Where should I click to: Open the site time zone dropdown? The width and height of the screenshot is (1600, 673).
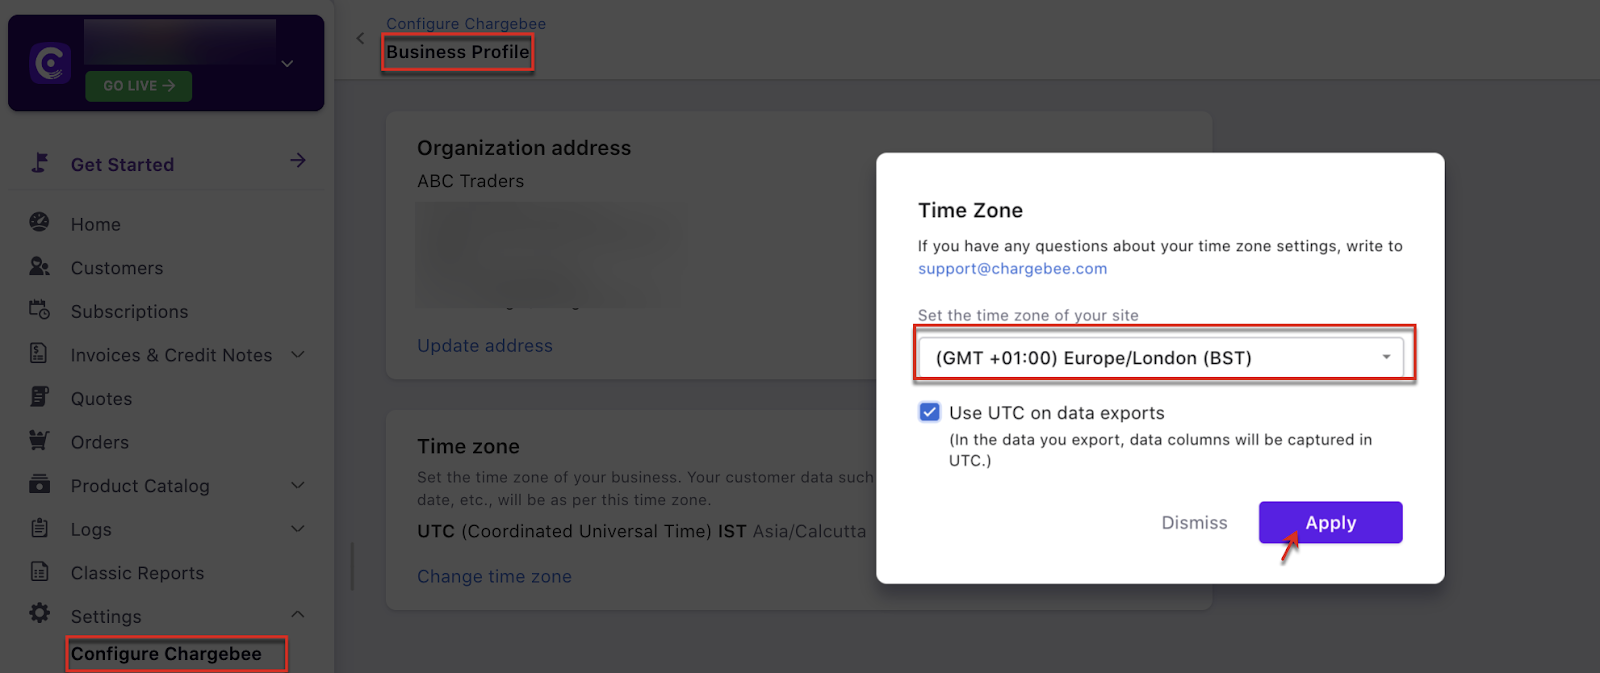[1161, 358]
